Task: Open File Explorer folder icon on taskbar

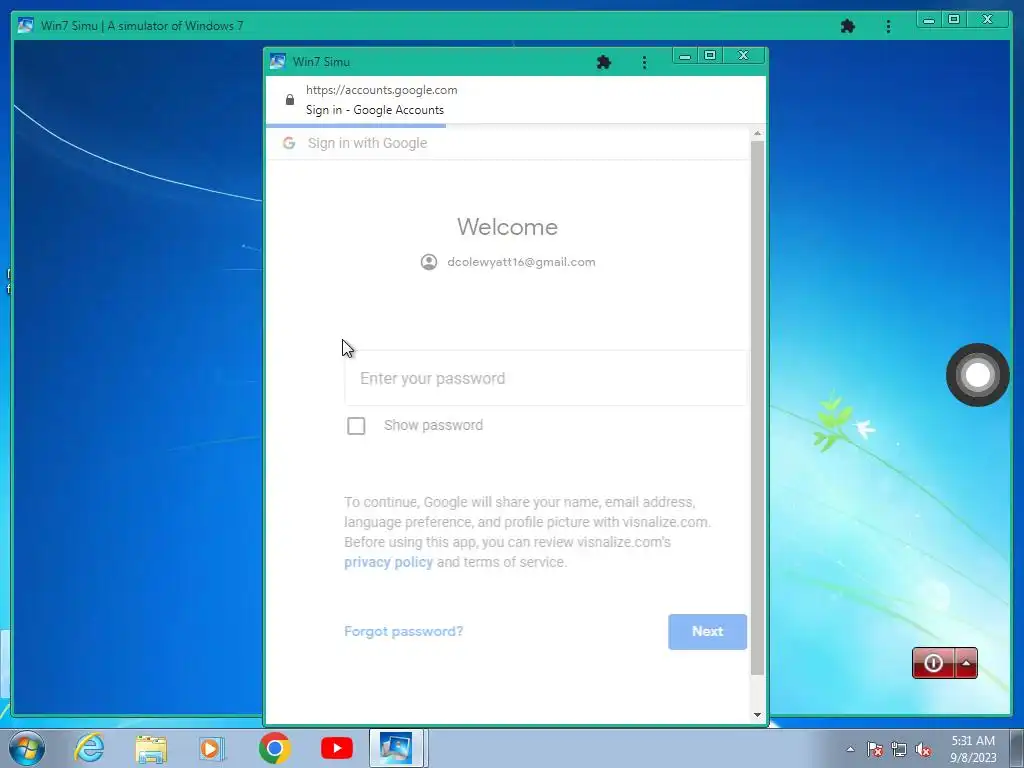Action: 151,749
